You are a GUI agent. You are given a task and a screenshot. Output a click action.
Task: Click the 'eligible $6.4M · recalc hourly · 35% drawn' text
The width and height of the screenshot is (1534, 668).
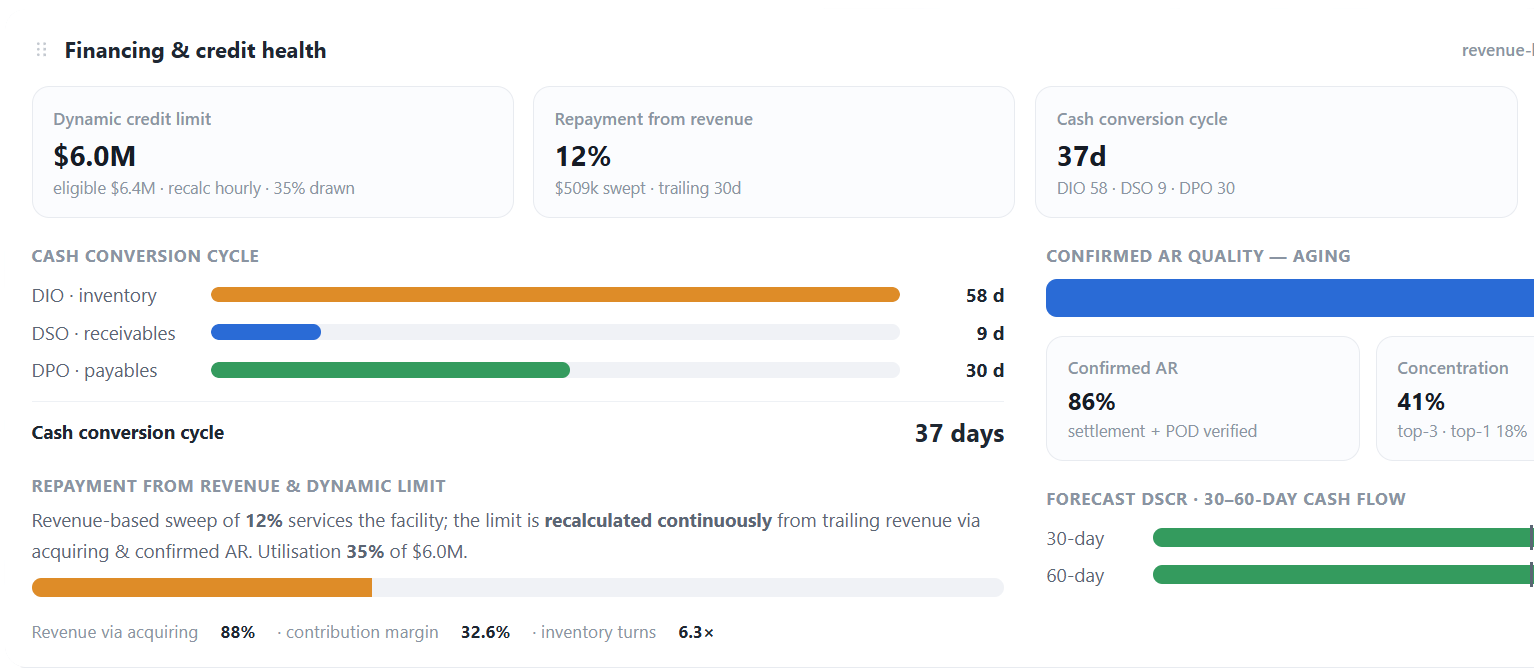pos(204,188)
